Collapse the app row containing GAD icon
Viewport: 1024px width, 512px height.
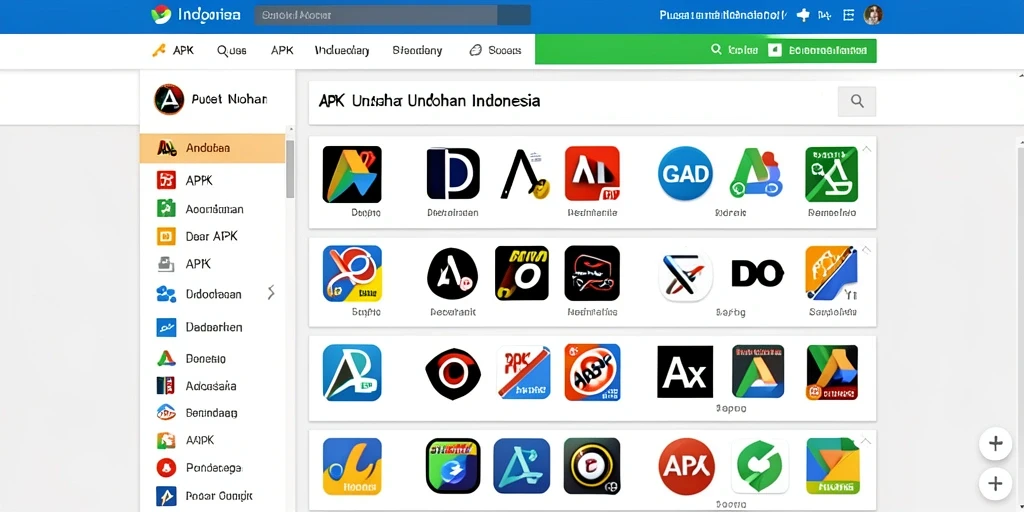(867, 149)
